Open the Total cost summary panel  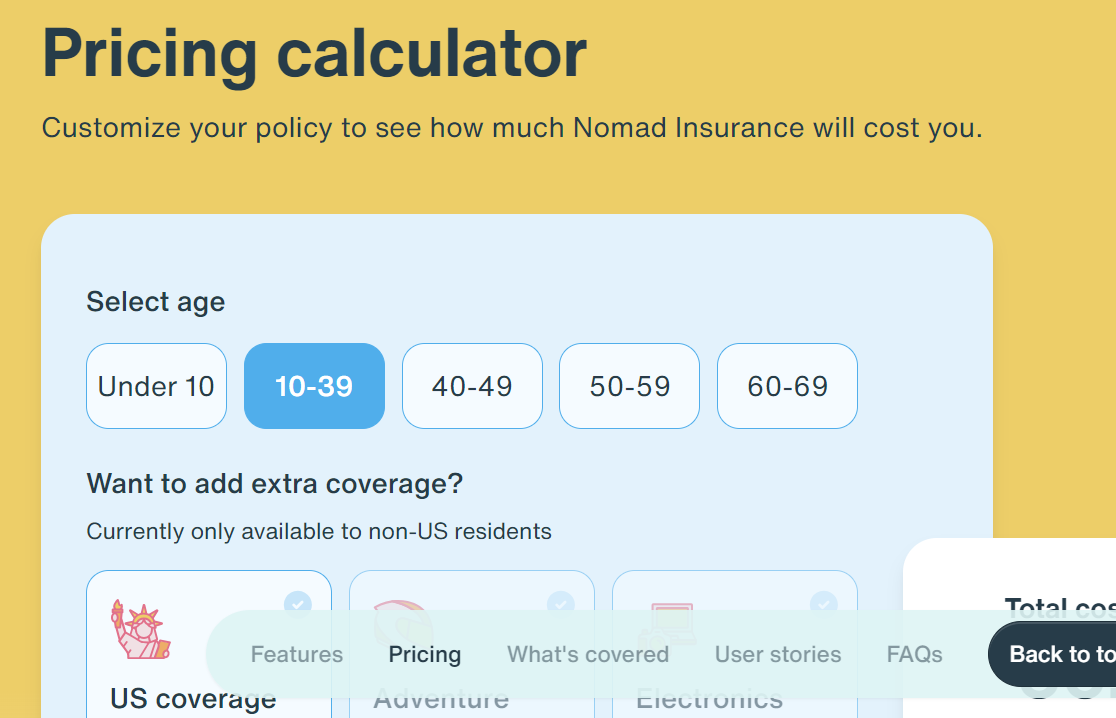coord(1009,628)
